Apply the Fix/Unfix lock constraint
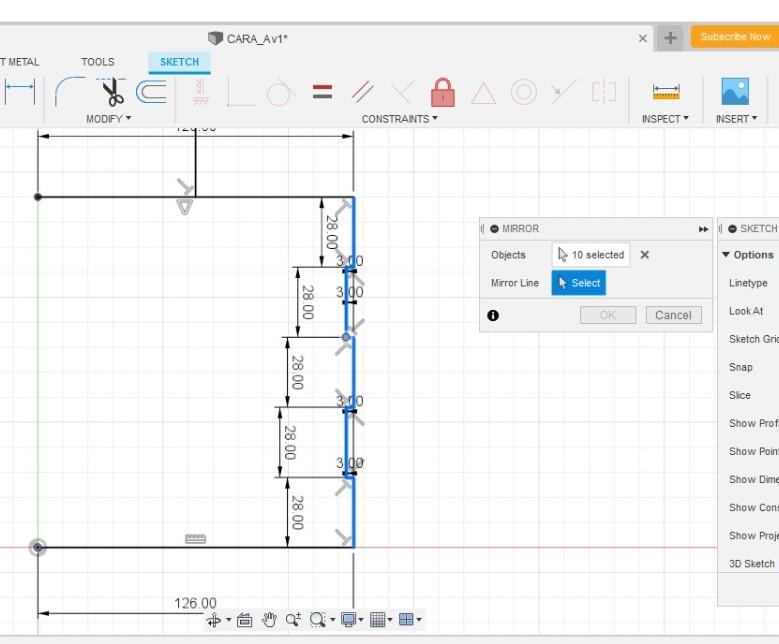Screen dimensions: 779x644 (x=443, y=92)
